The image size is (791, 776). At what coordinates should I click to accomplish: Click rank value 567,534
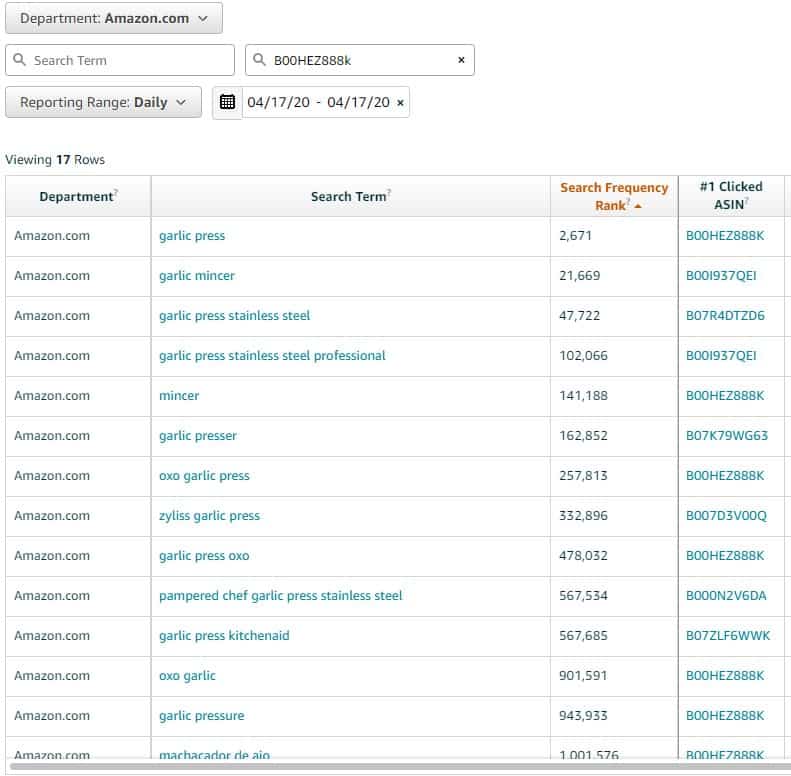pyautogui.click(x=584, y=596)
